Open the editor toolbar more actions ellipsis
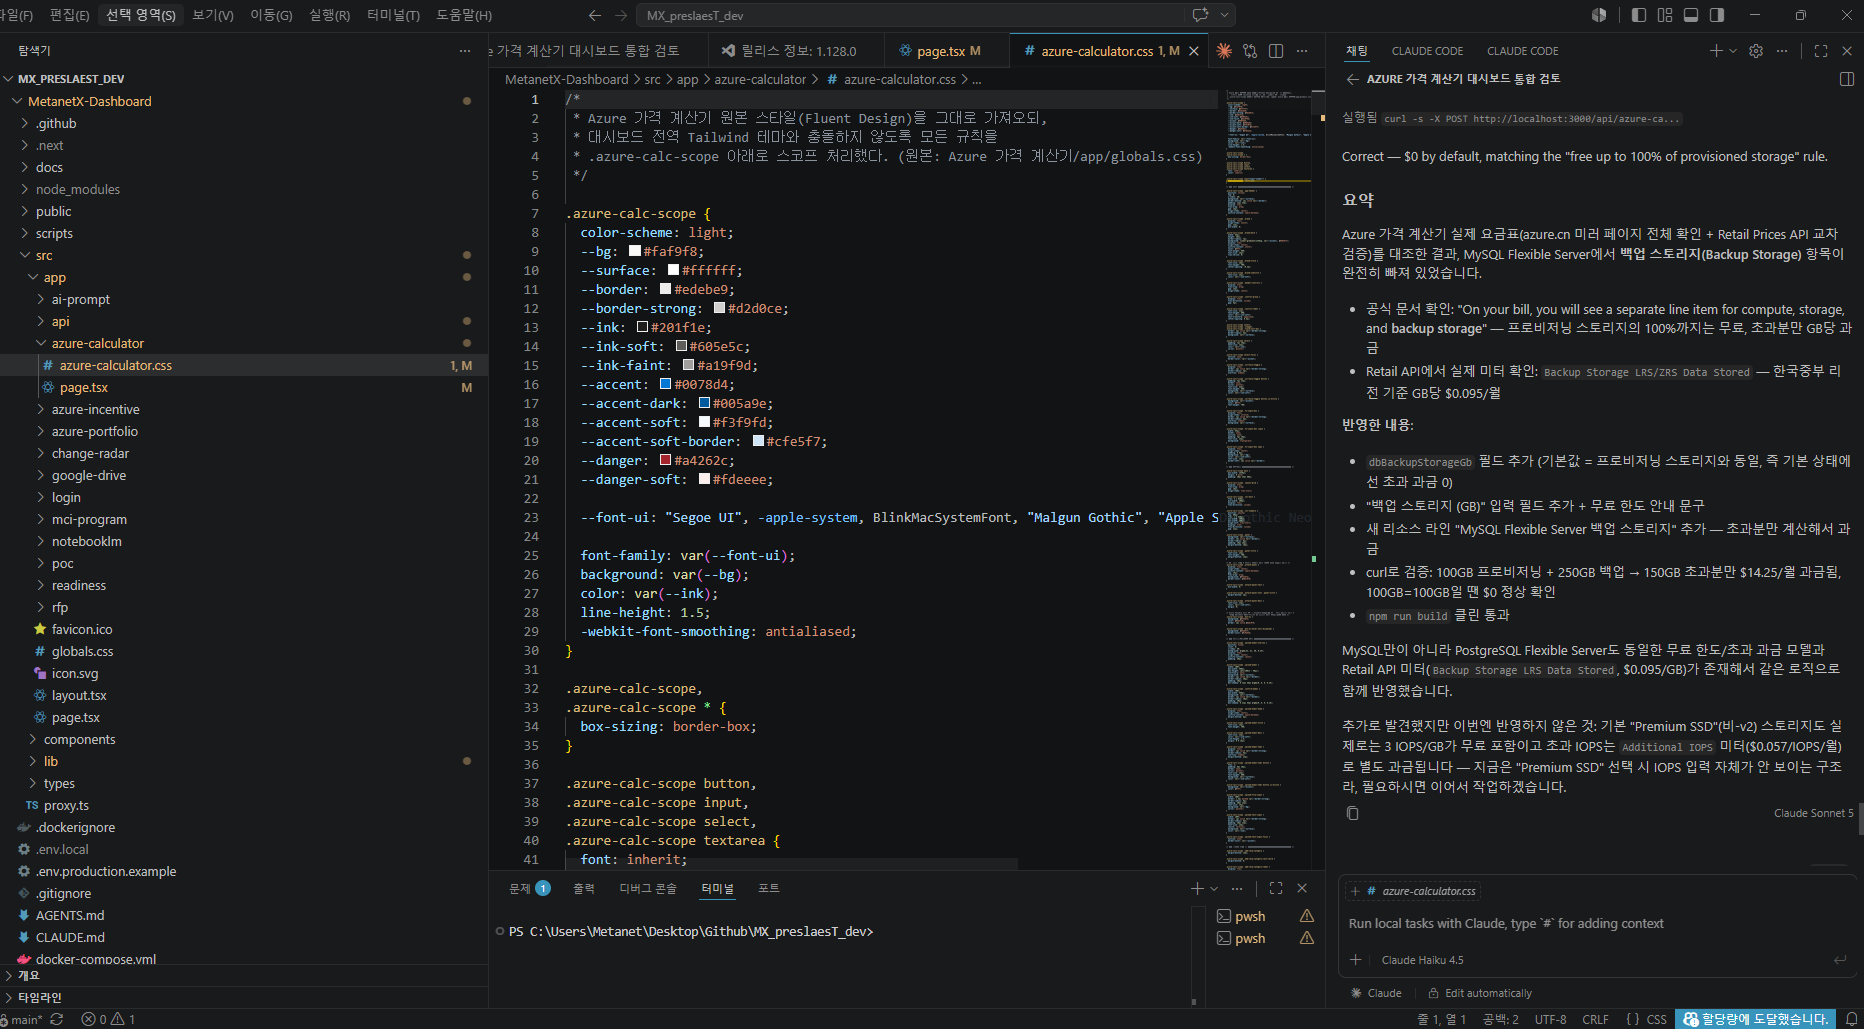This screenshot has height=1029, width=1864. point(1302,51)
